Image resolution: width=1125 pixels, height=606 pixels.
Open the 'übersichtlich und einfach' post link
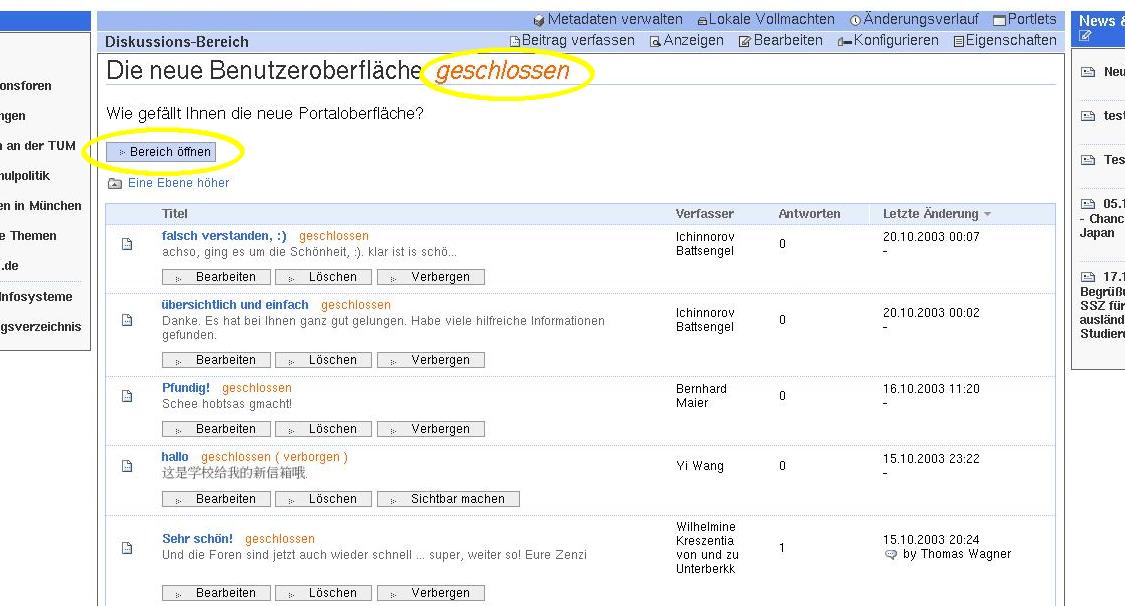point(235,305)
